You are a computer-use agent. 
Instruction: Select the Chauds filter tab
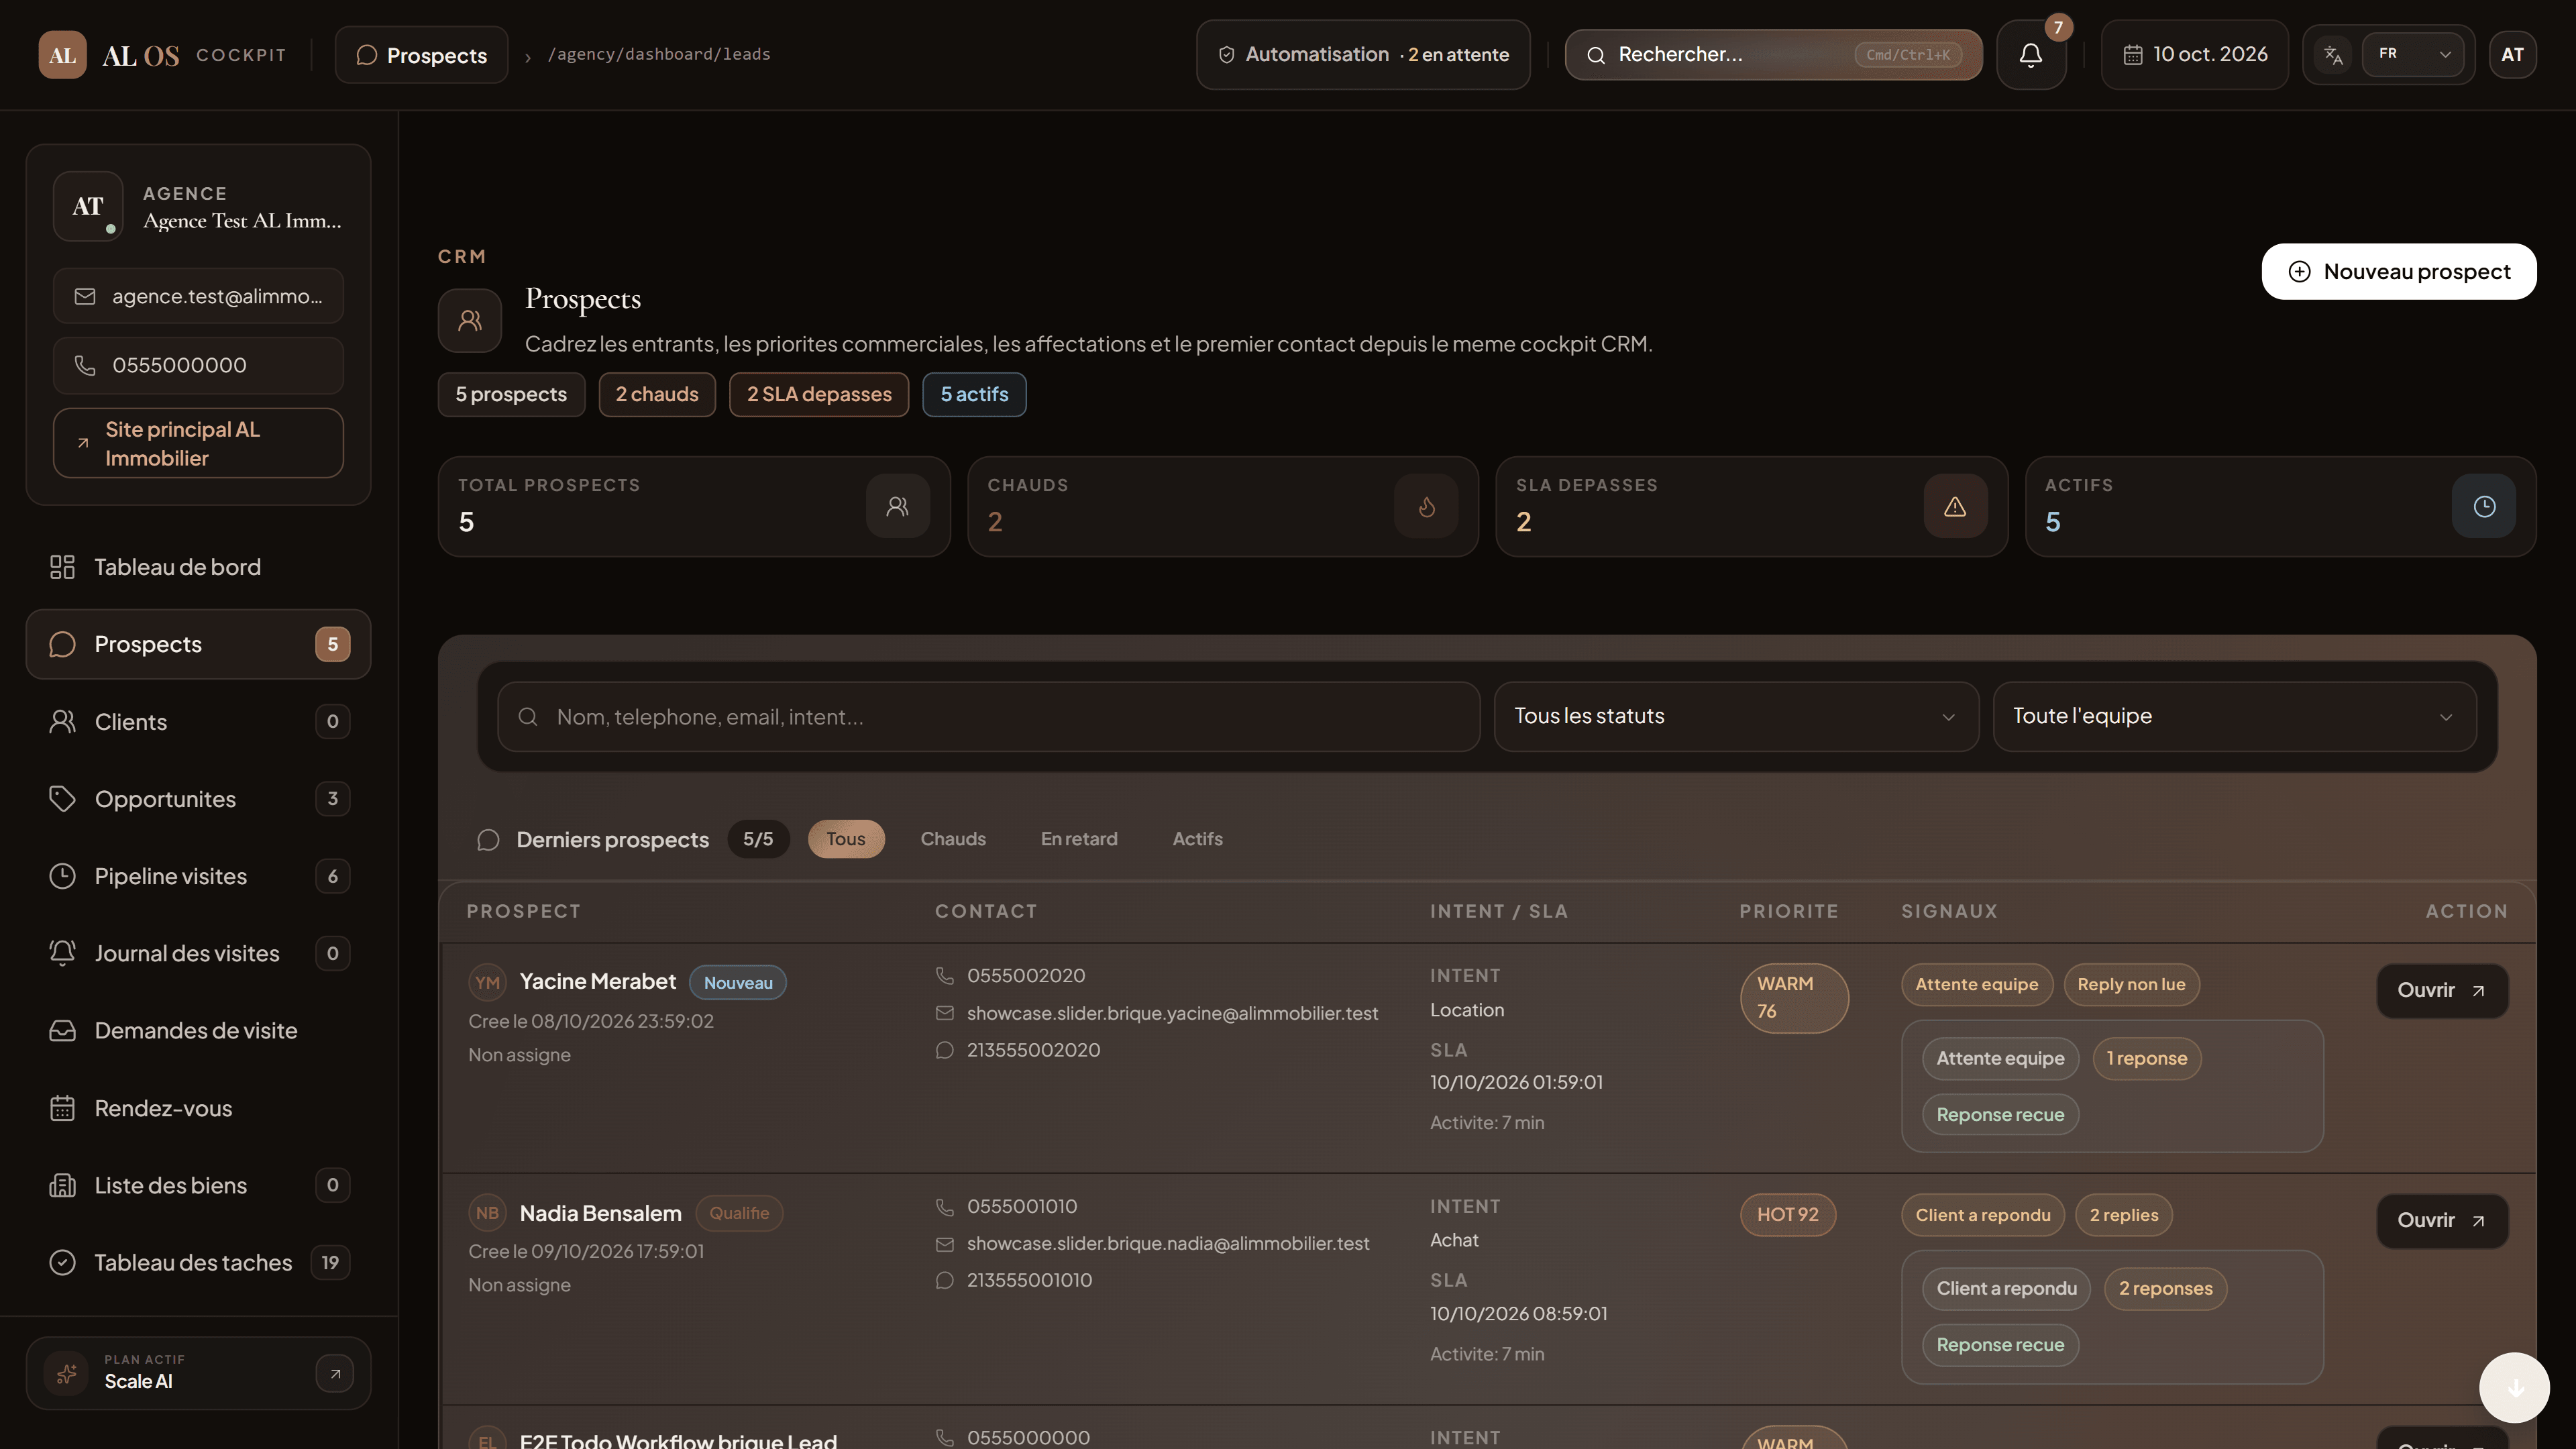click(952, 839)
